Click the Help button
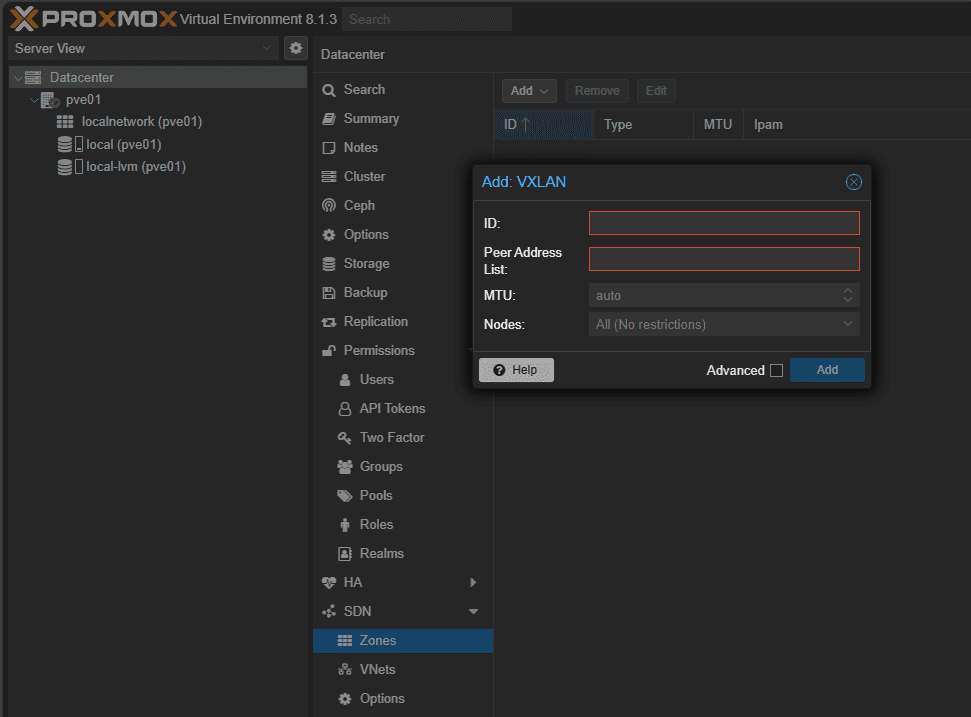This screenshot has width=971, height=717. (516, 370)
